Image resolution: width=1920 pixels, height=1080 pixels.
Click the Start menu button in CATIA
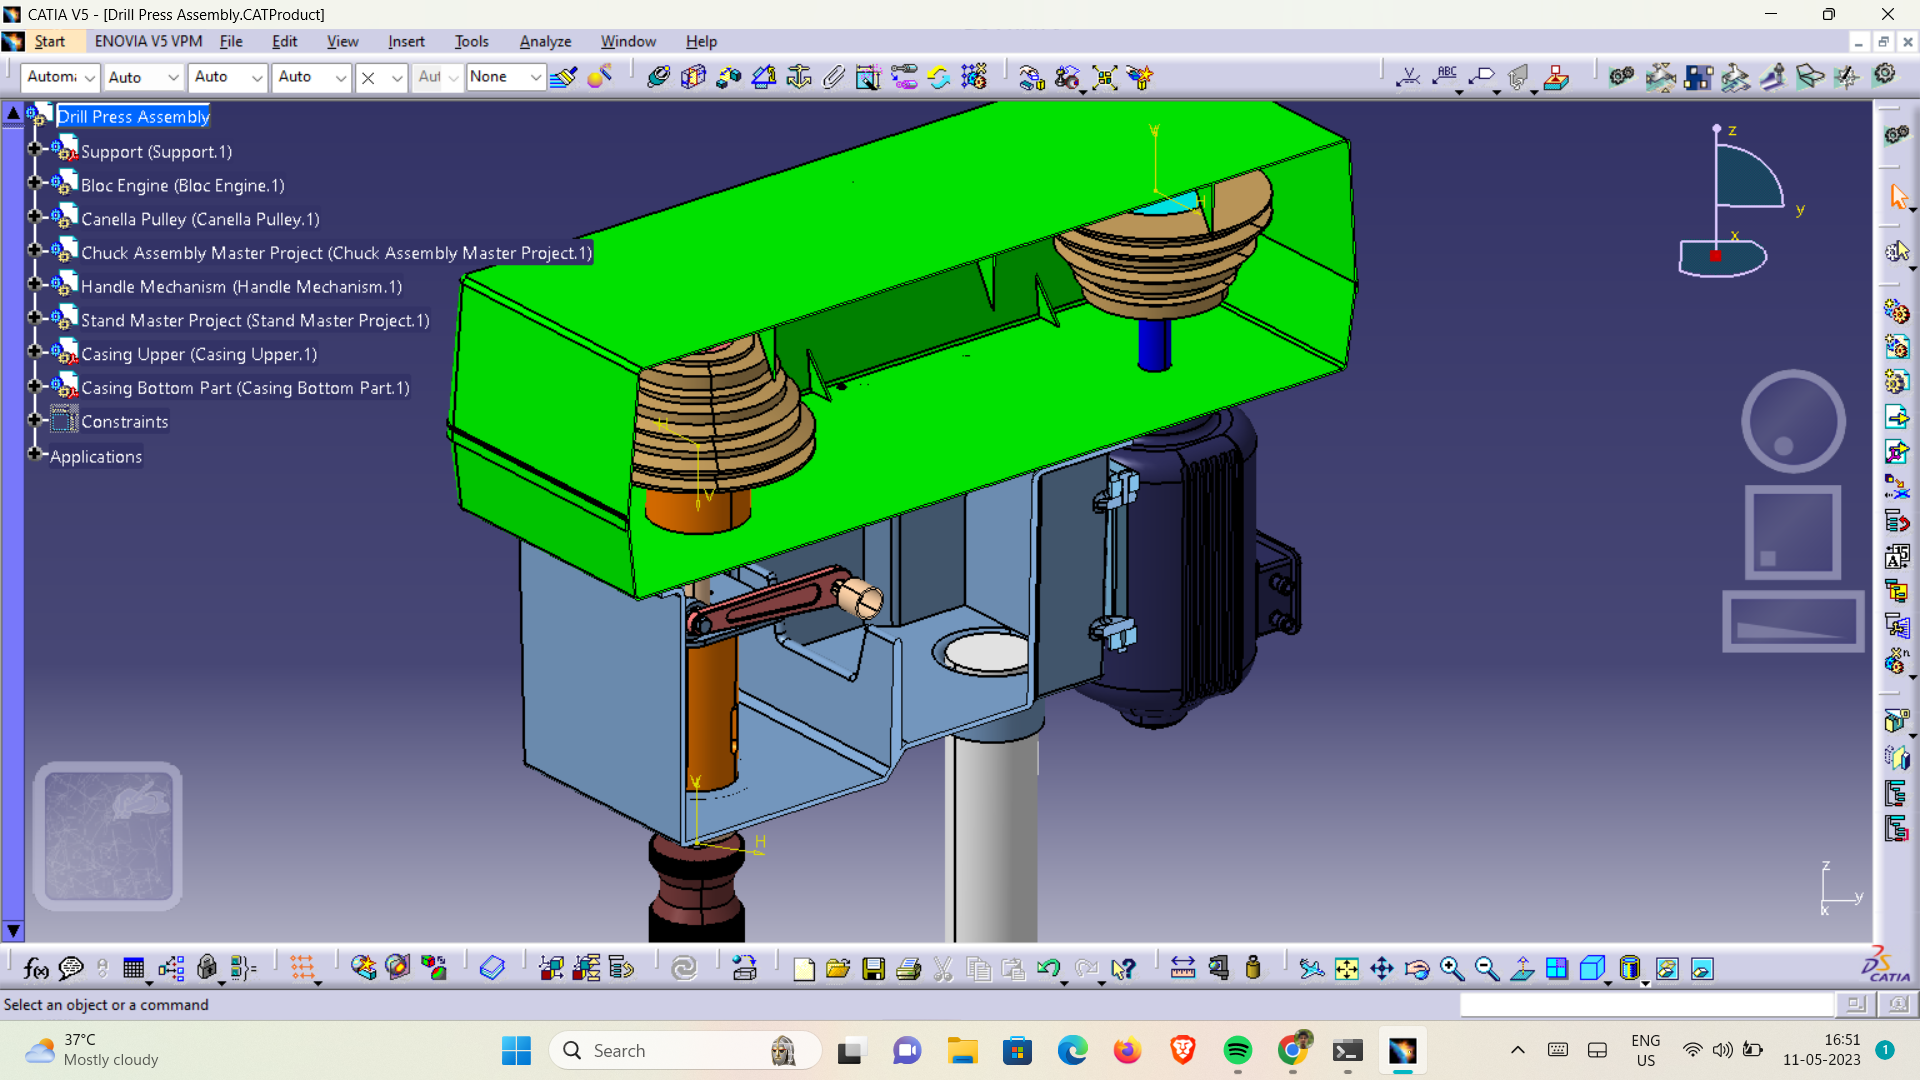pos(49,41)
